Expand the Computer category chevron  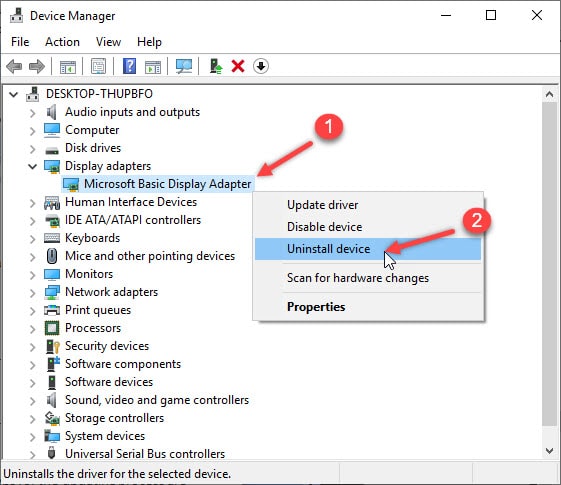click(x=33, y=131)
